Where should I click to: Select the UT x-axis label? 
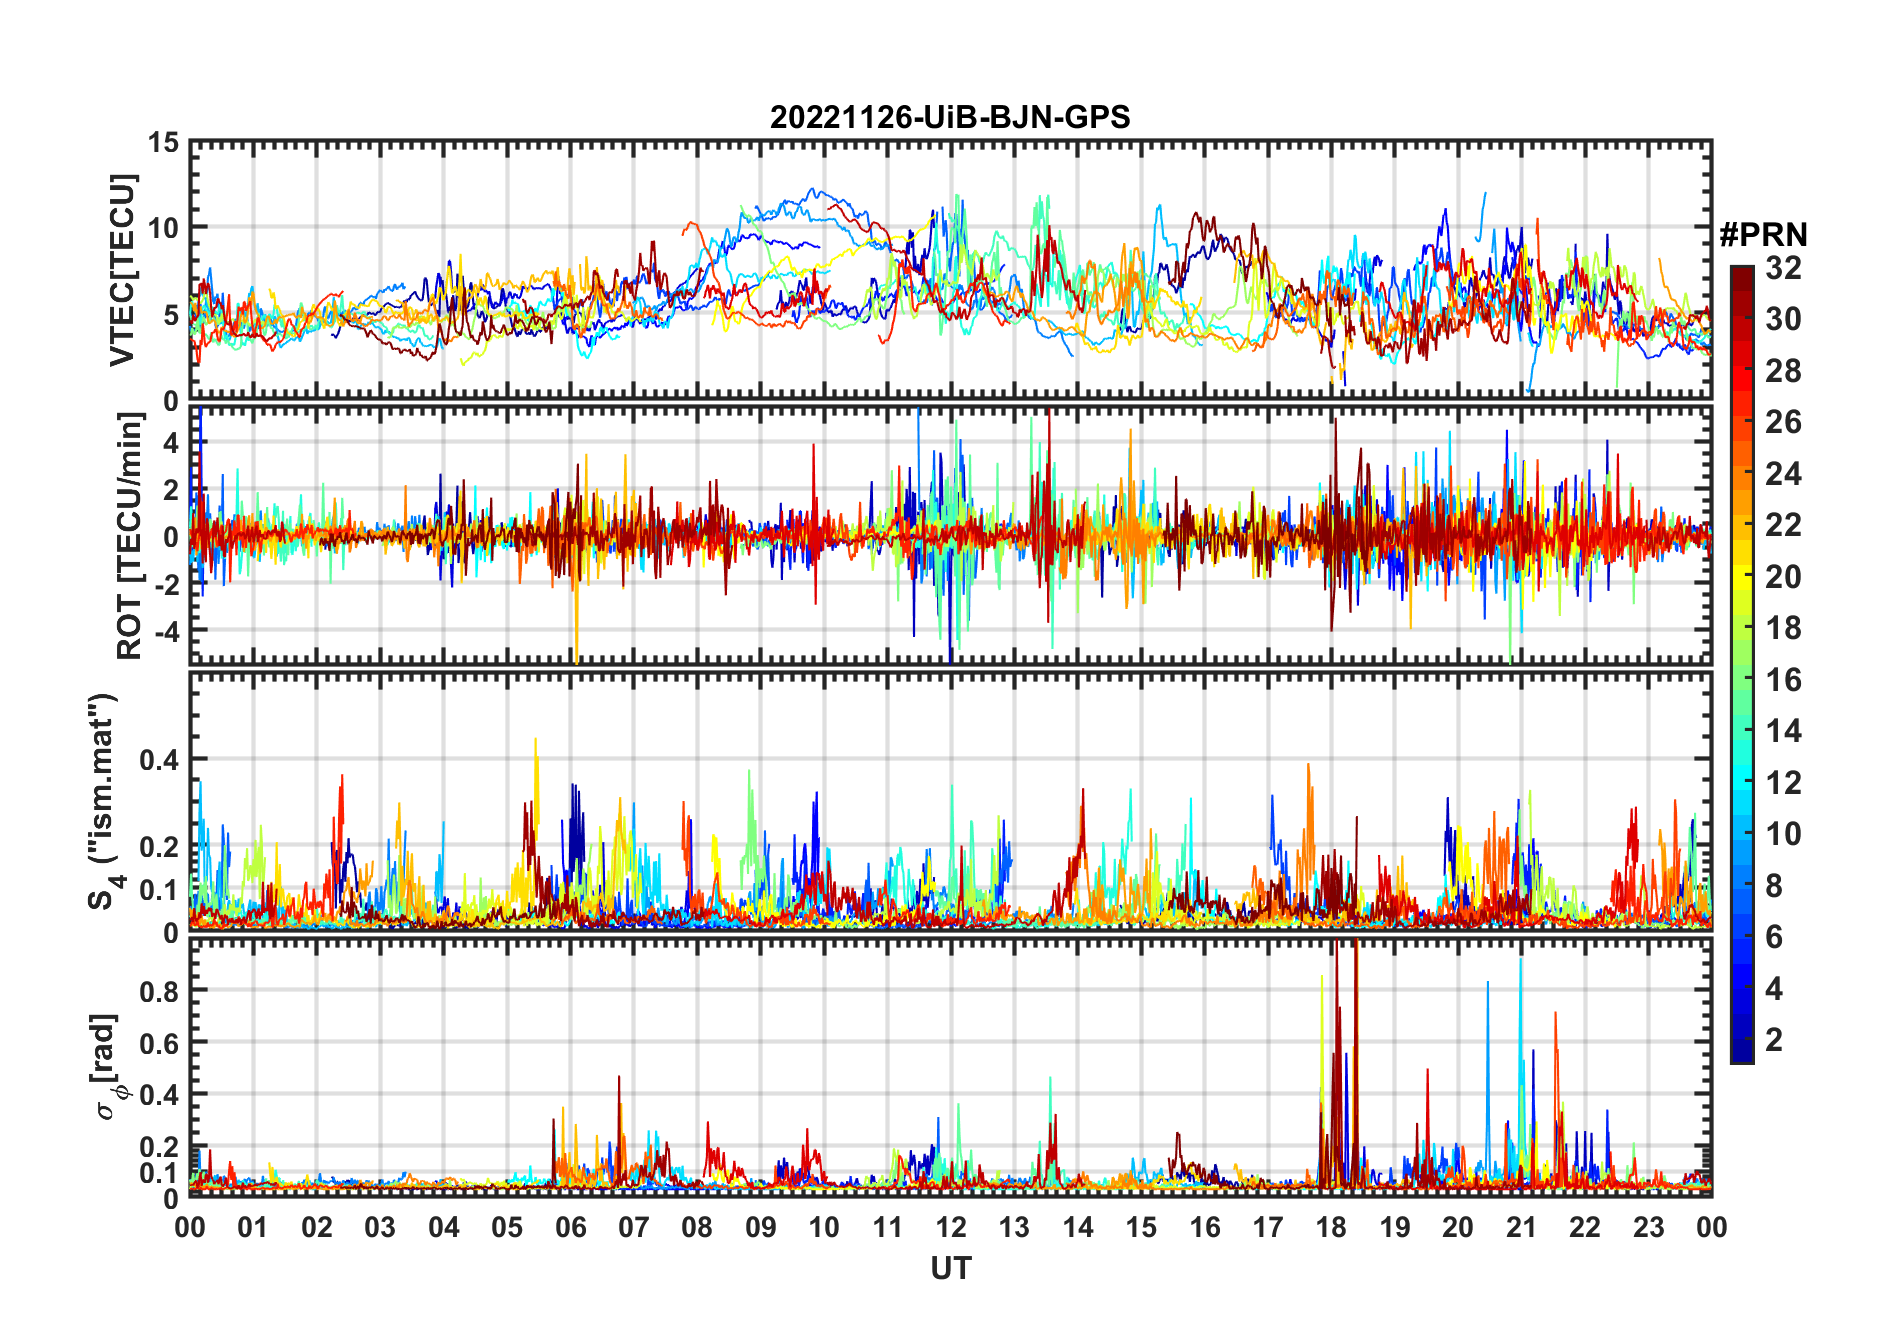(x=950, y=1269)
